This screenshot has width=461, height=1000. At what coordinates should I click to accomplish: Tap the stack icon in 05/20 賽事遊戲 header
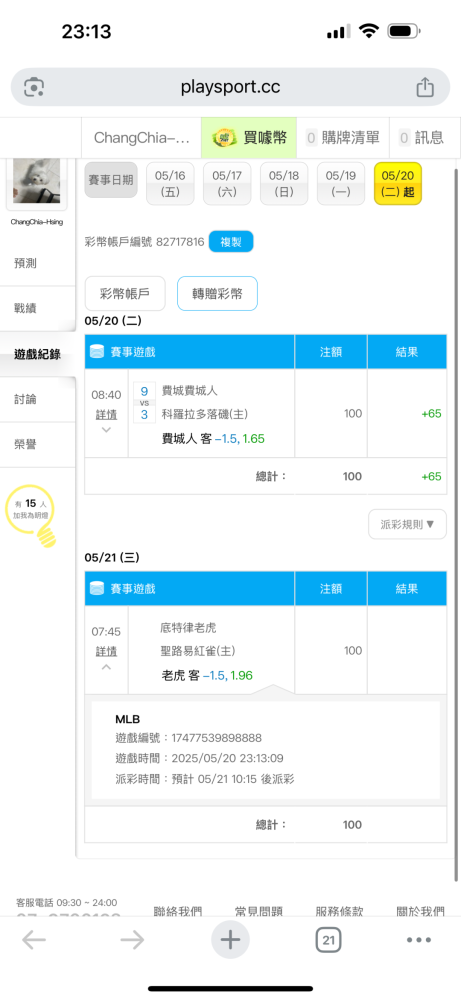click(97, 351)
